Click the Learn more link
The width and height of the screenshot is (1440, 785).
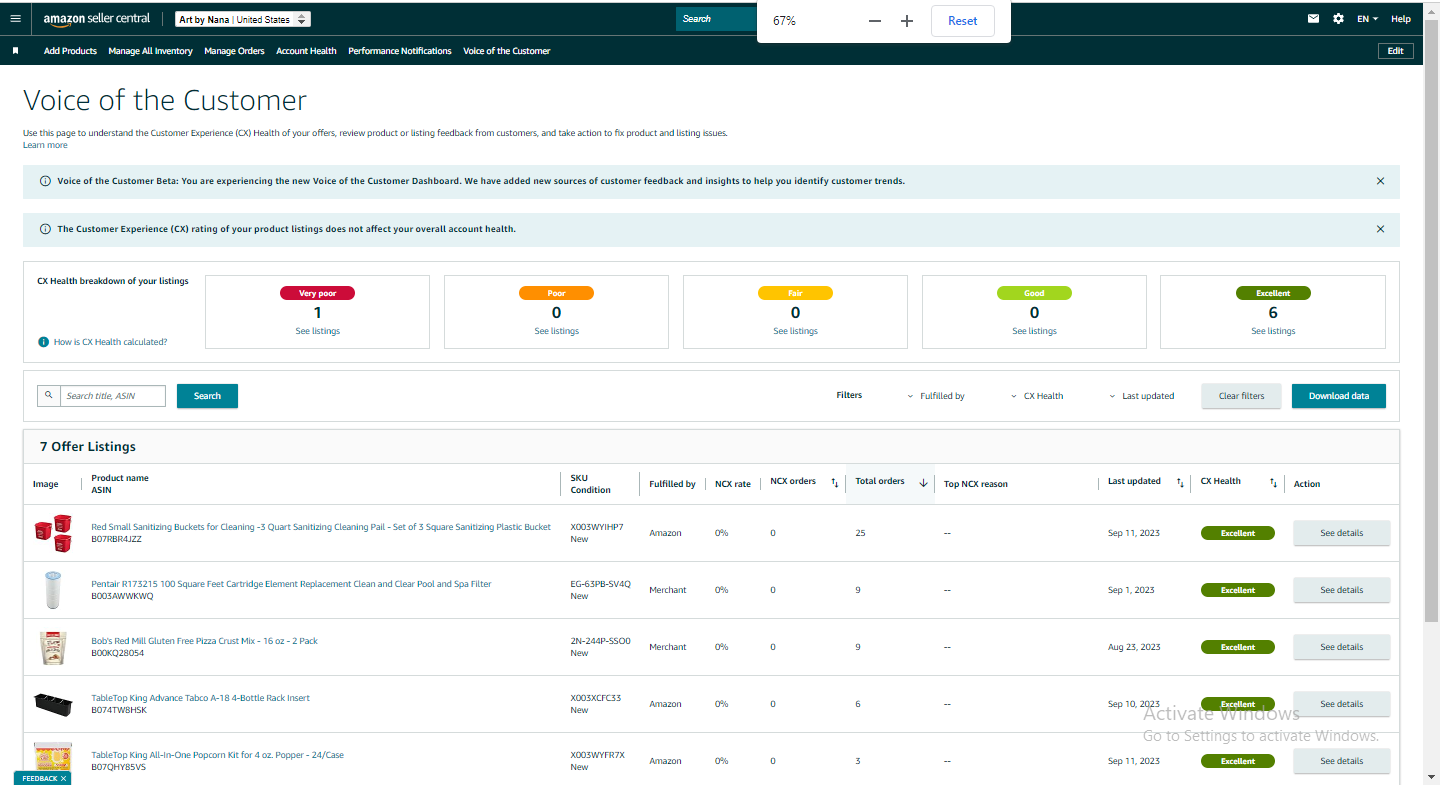(45, 145)
